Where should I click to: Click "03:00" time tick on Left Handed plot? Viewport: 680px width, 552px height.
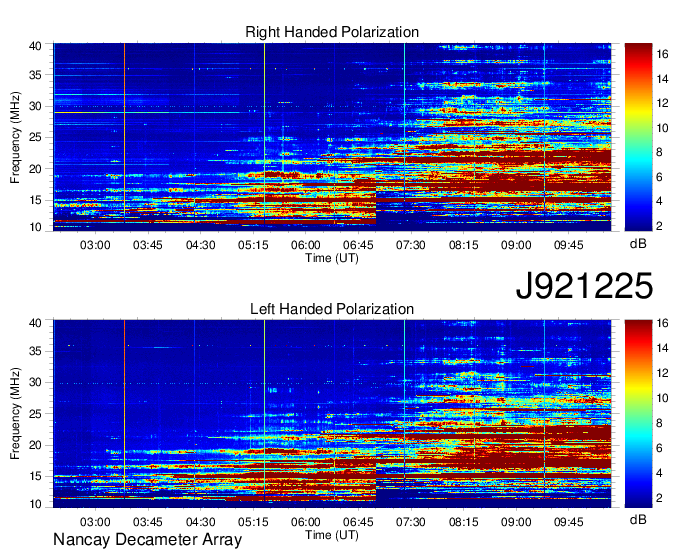tap(95, 522)
